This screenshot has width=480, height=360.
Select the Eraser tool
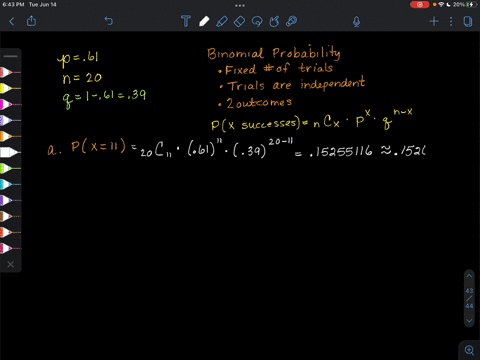239,21
